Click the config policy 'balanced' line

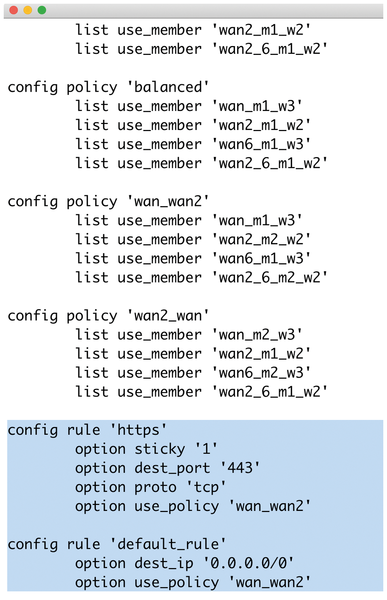point(108,87)
